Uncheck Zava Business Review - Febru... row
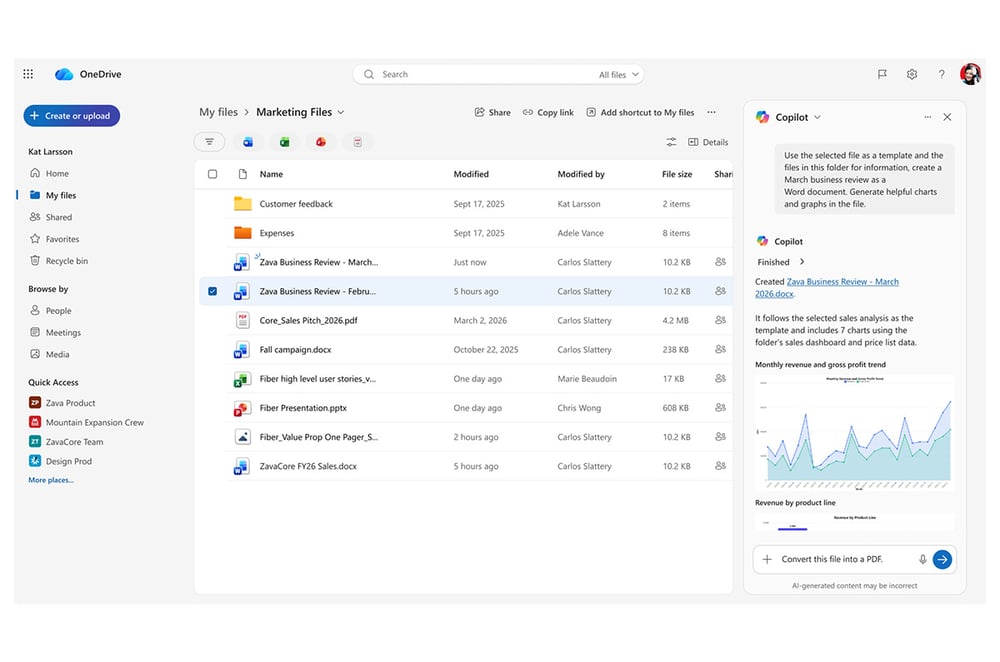Viewport: 1000px width, 662px height. pyautogui.click(x=212, y=291)
